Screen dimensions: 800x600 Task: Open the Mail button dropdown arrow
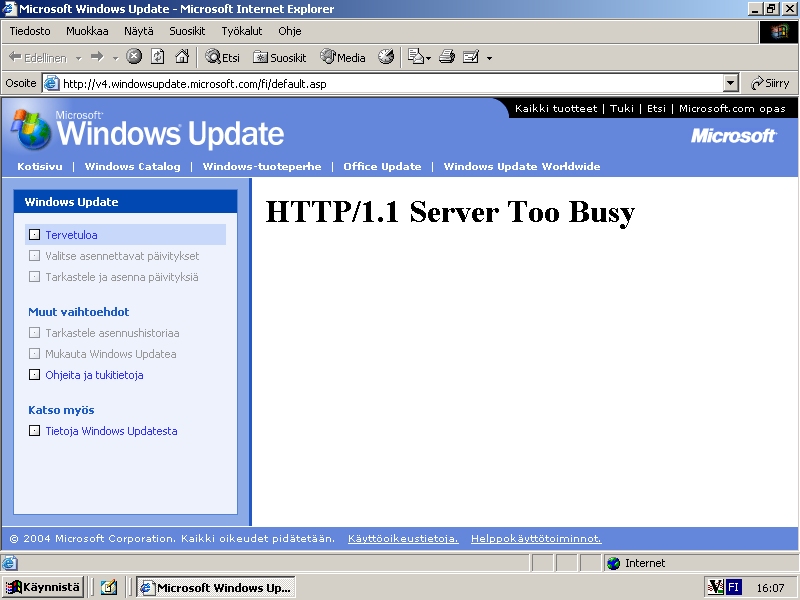[x=489, y=58]
